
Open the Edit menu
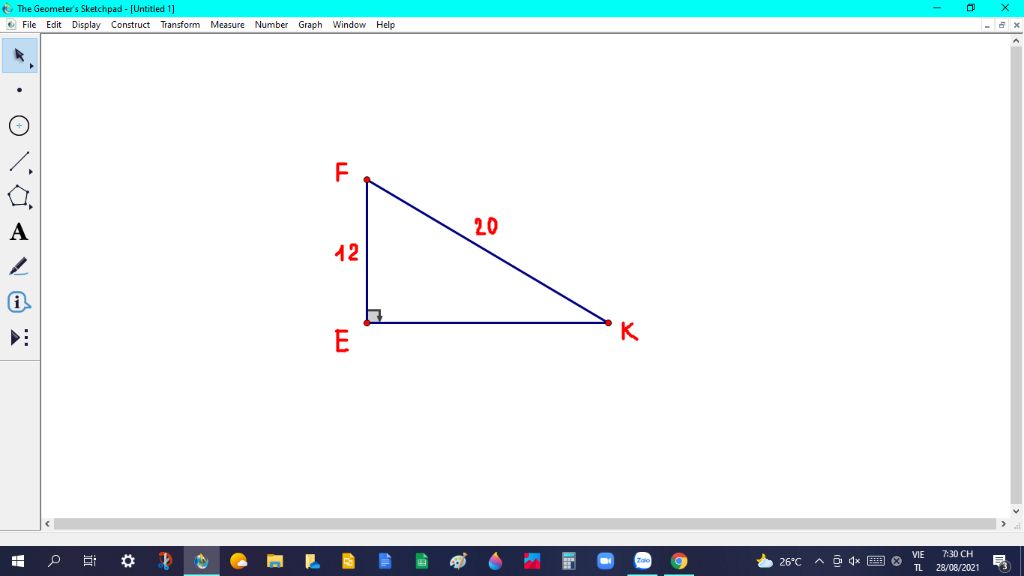54,25
